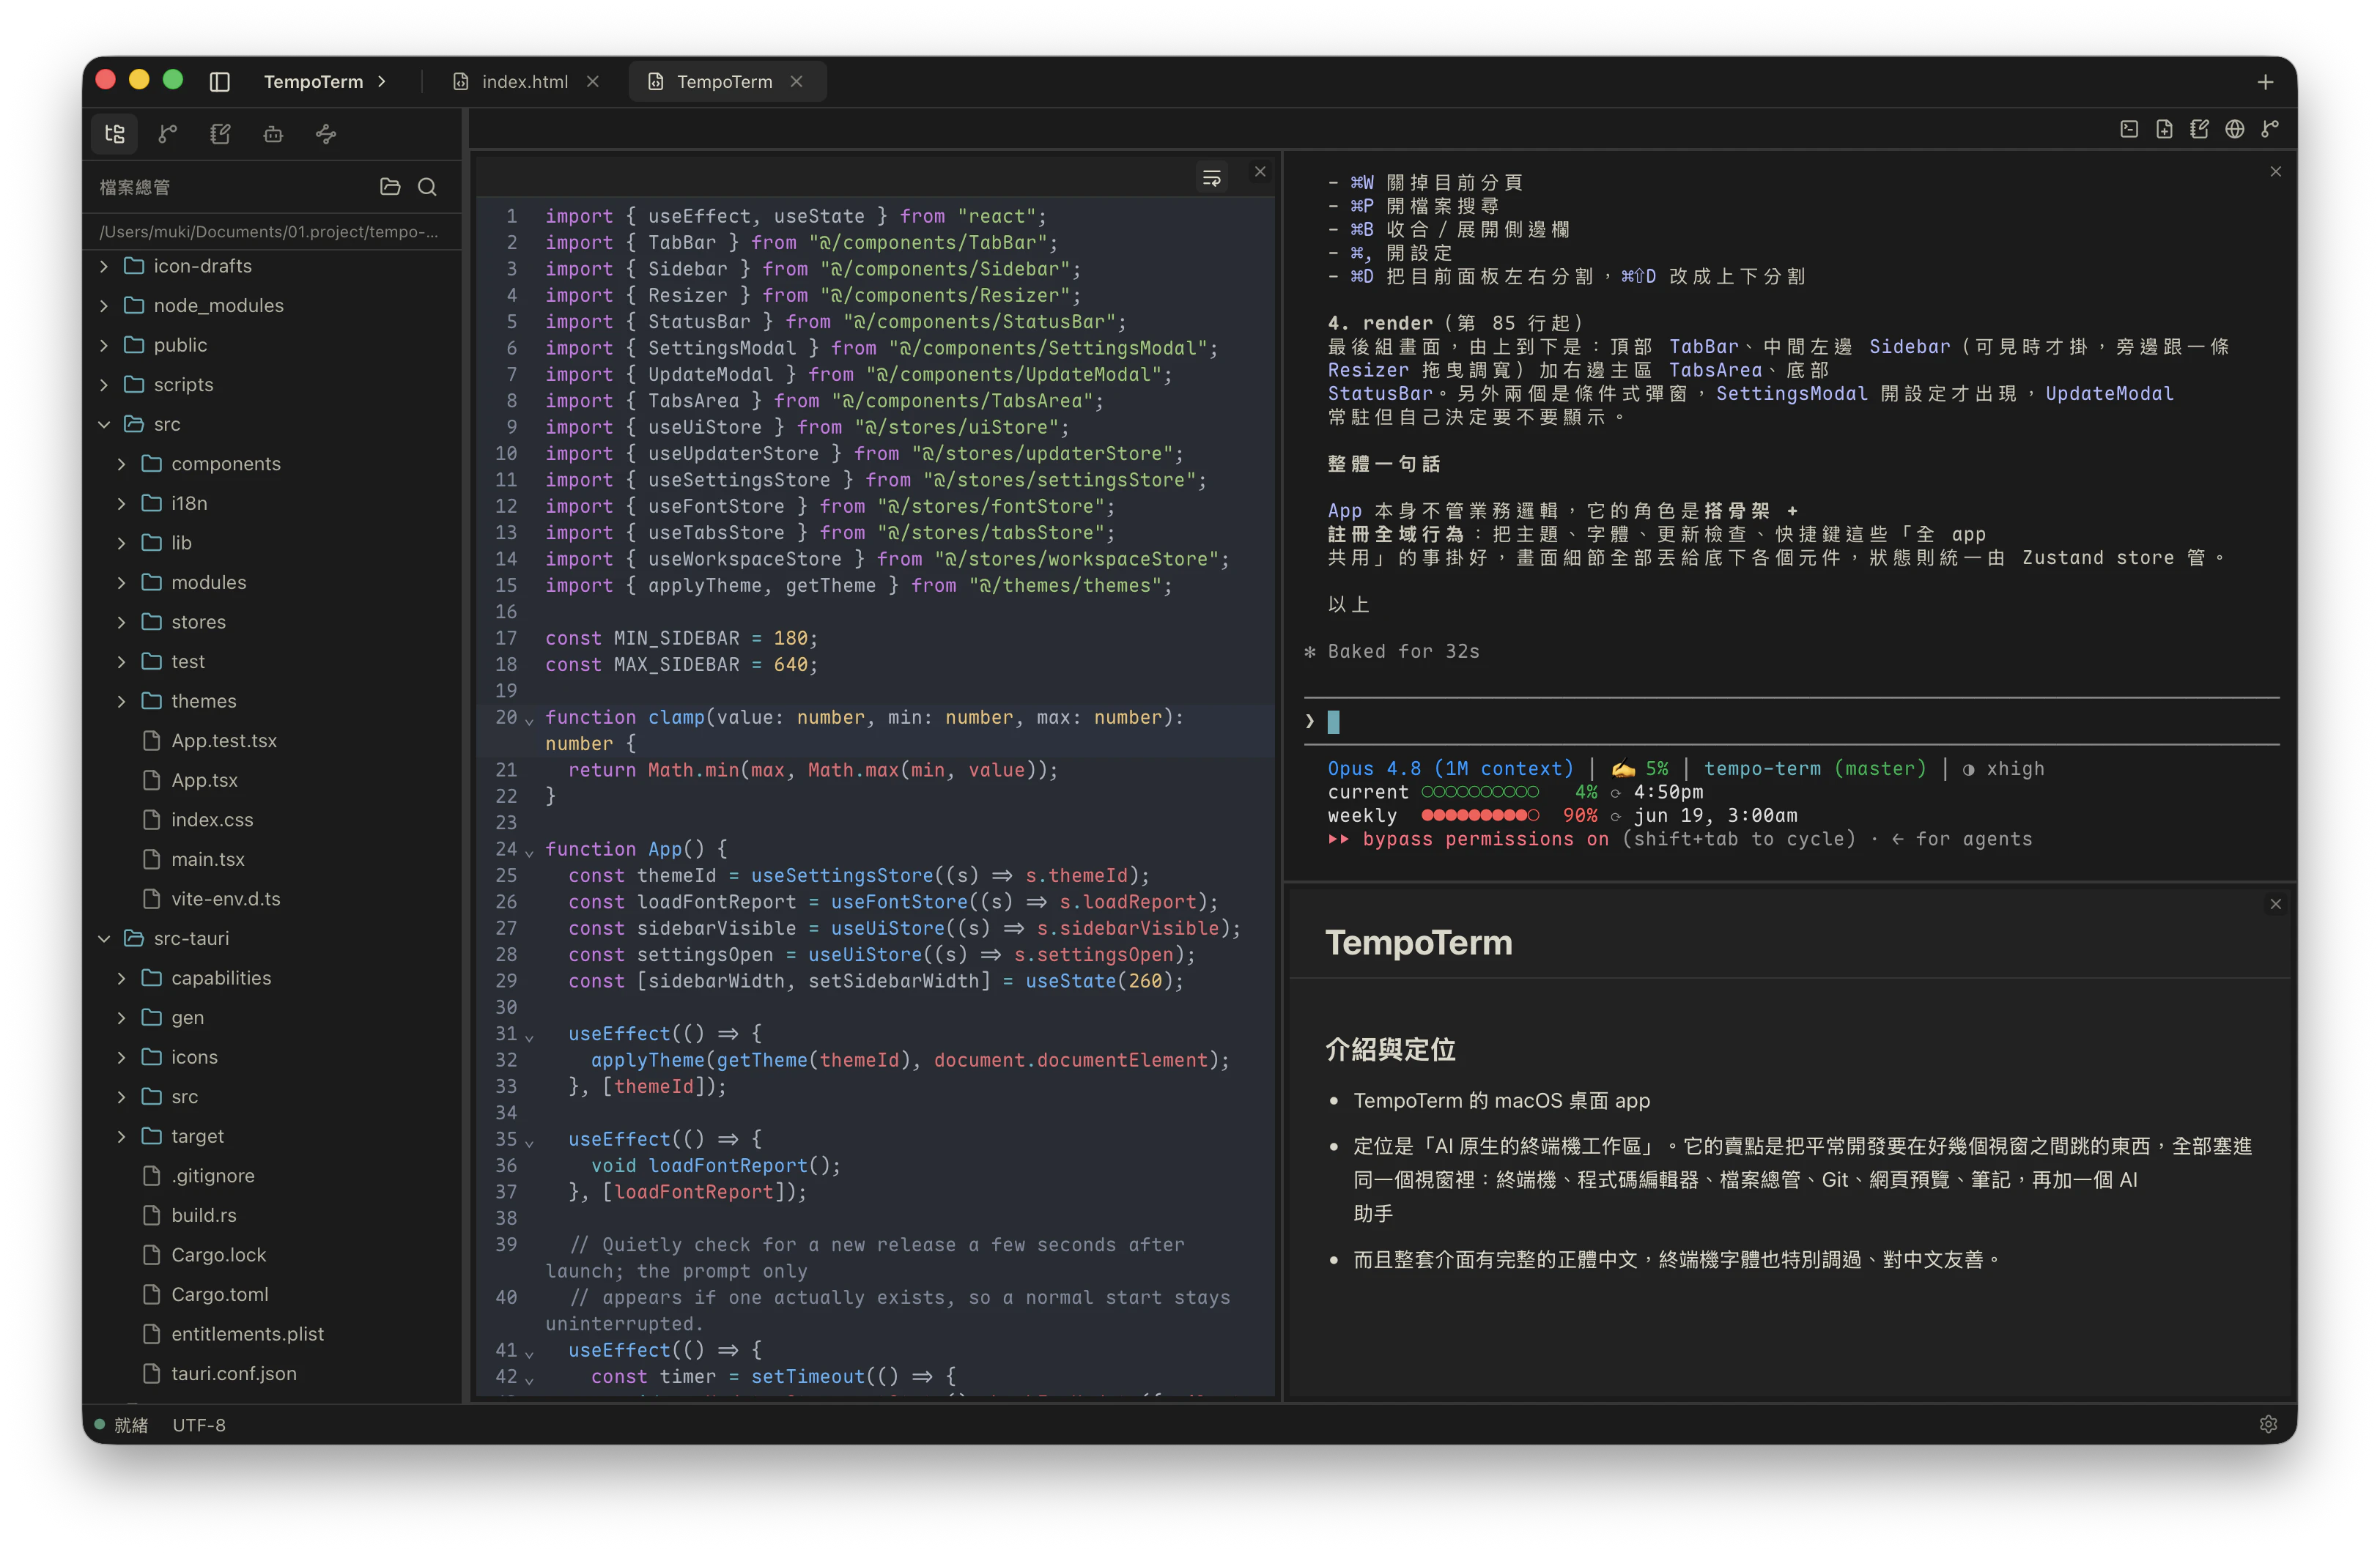Toggle the sidebar panel visibility
This screenshot has height=1553, width=2380.
(220, 82)
